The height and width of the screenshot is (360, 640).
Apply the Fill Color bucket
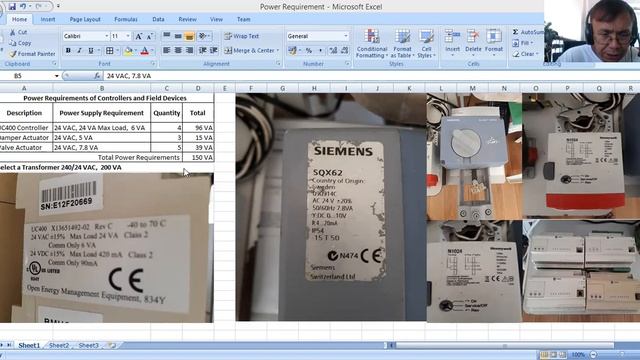[x=128, y=51]
